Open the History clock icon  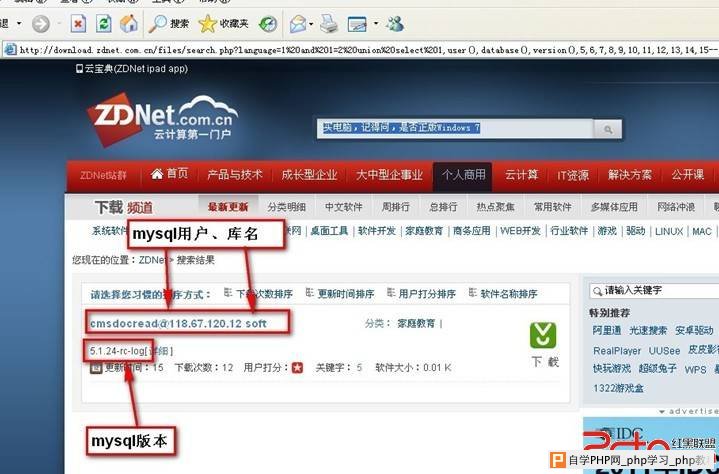268,24
